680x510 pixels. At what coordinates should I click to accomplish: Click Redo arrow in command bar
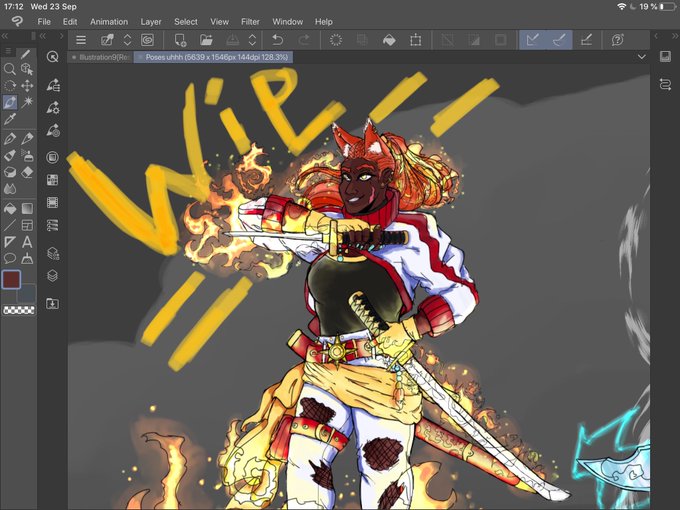click(304, 40)
